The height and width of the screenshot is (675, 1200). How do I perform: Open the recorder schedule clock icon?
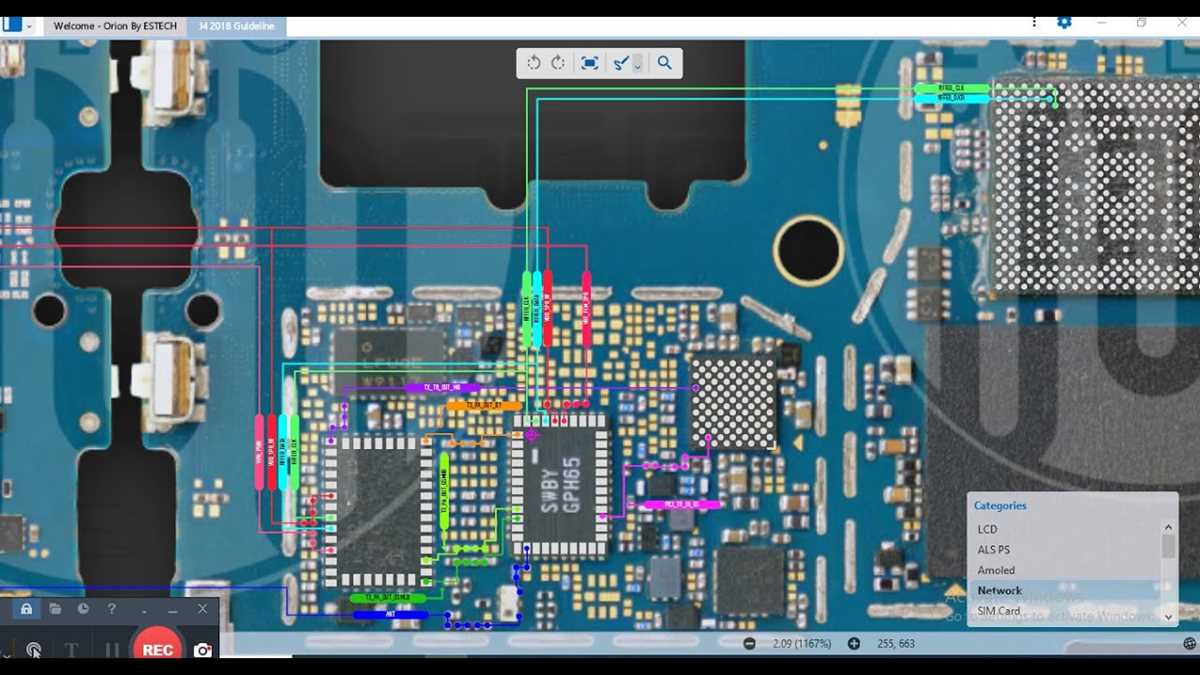tap(83, 609)
